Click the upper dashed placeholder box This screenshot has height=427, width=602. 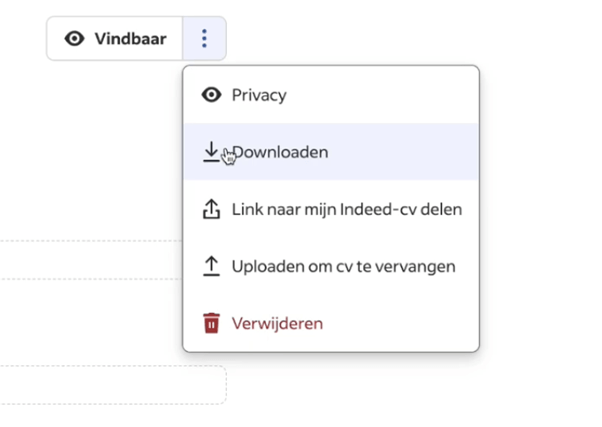pos(90,260)
